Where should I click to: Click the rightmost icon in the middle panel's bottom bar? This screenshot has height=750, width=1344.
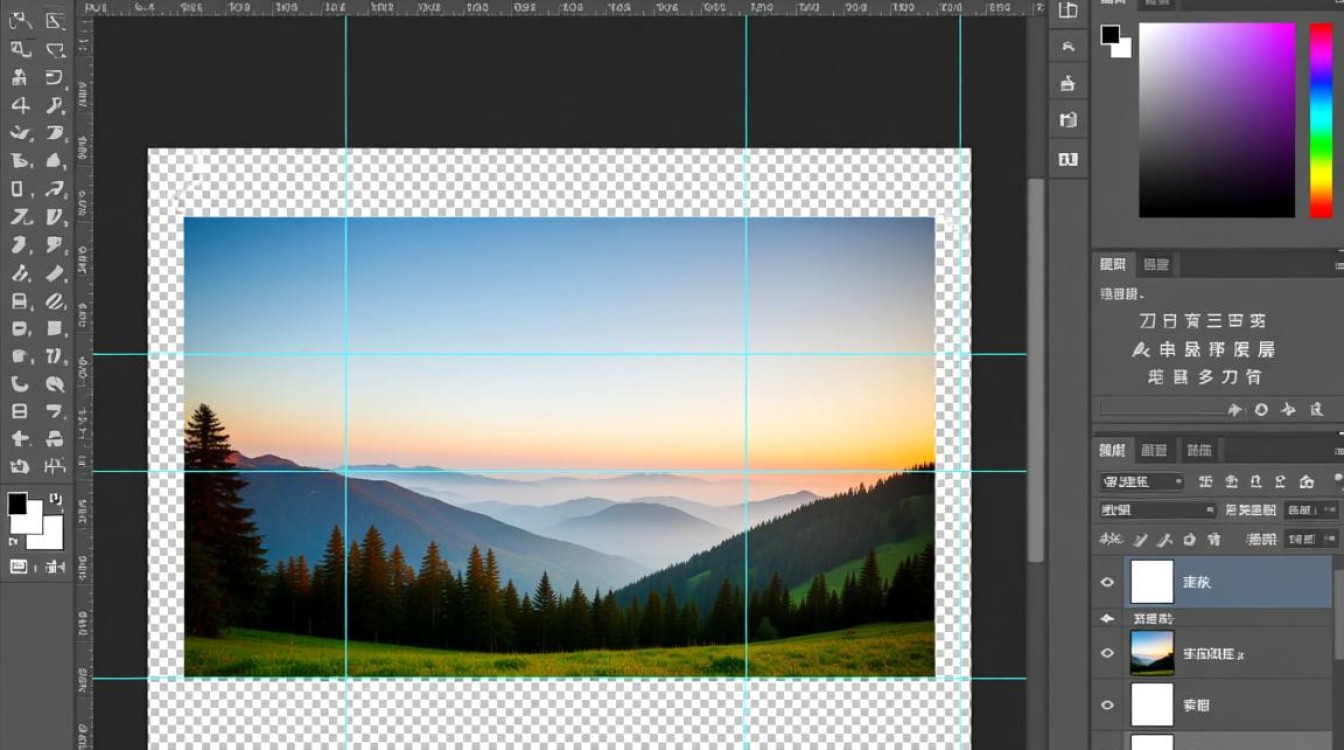(x=1317, y=409)
